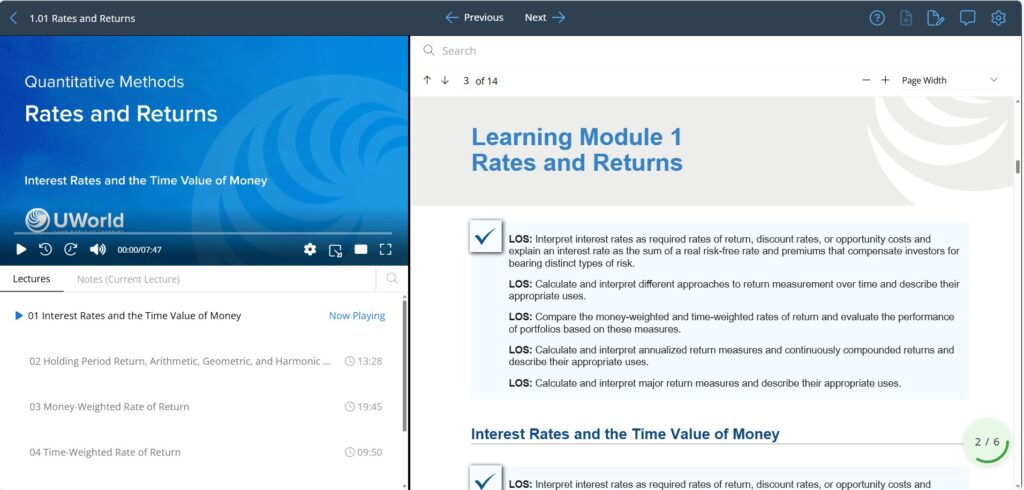
Task: Open the help question mark icon
Action: (877, 18)
